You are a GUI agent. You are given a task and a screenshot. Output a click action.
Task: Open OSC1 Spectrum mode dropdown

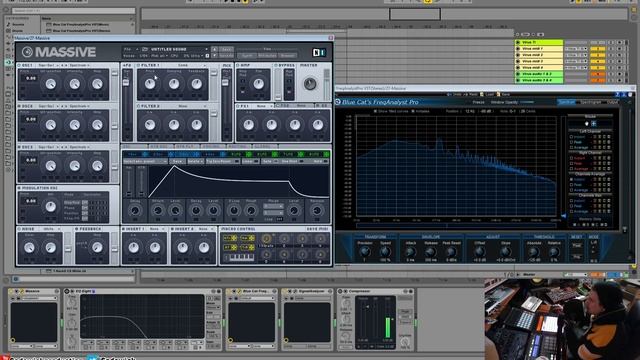(x=79, y=65)
